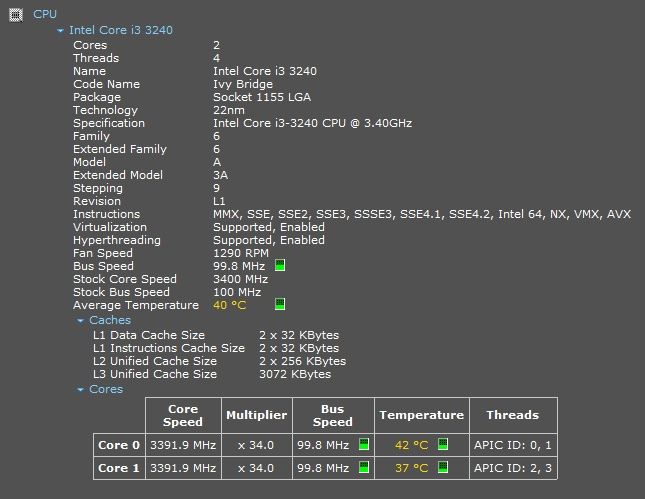Click the Cores section heading label
This screenshot has height=499, width=645.
(106, 389)
